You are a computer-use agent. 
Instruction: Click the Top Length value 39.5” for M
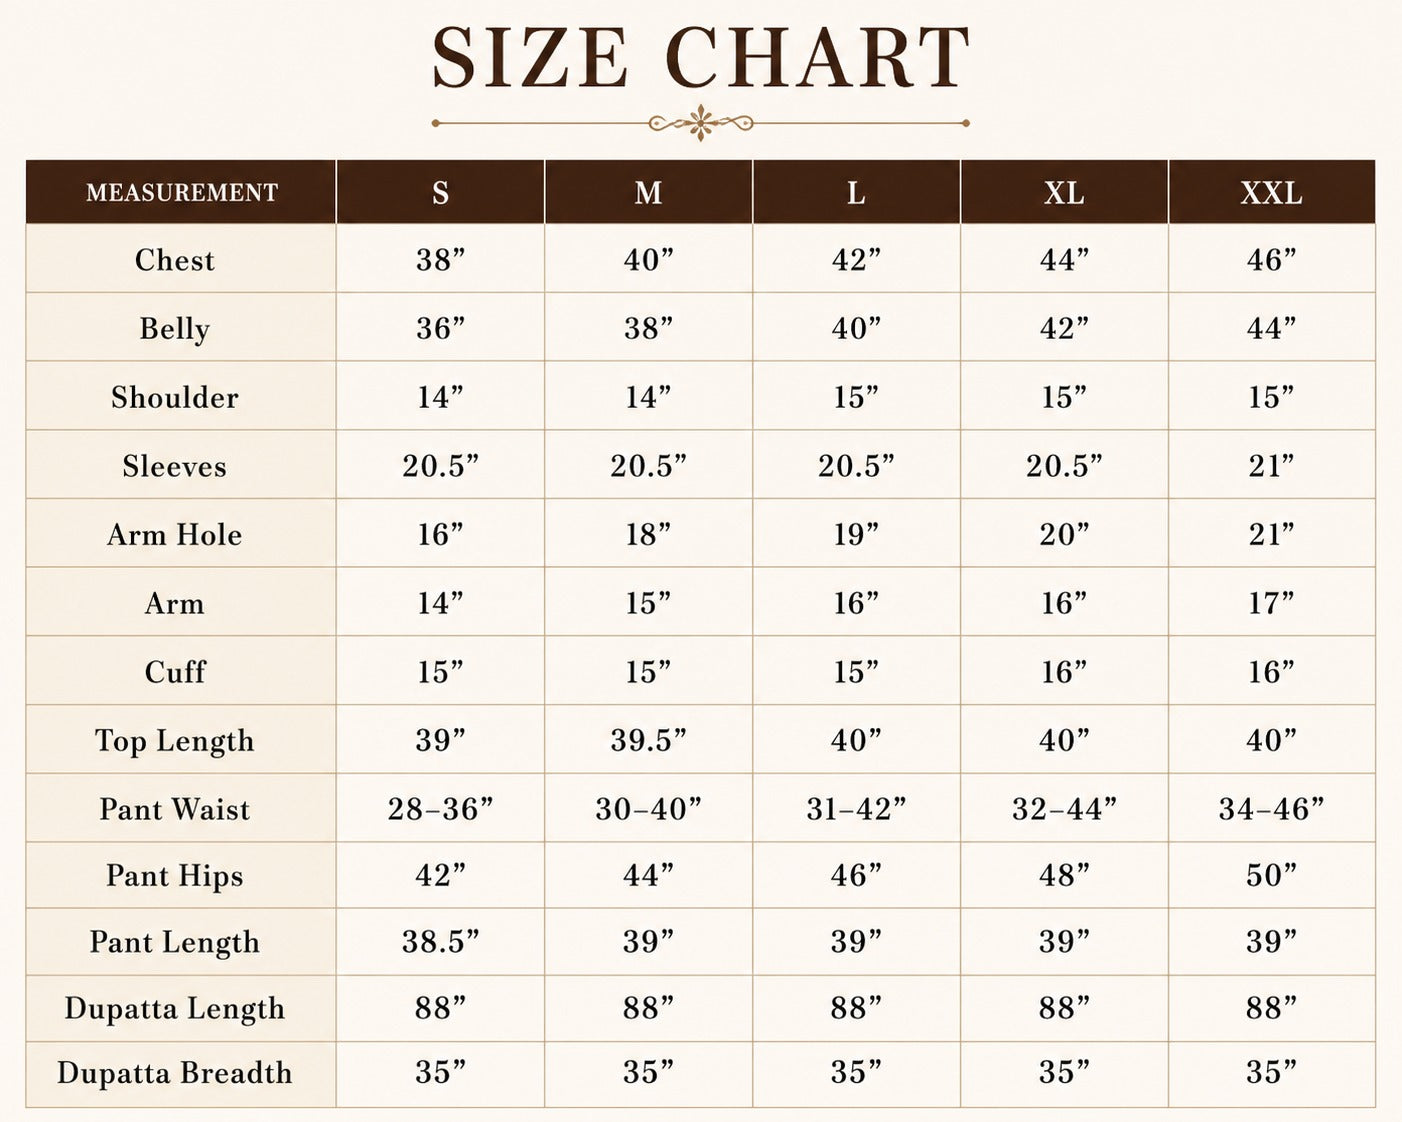(x=648, y=740)
